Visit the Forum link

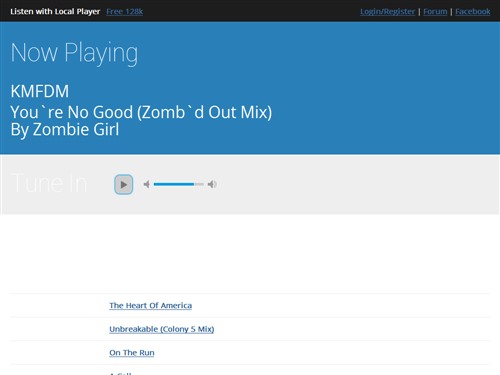pyautogui.click(x=435, y=12)
